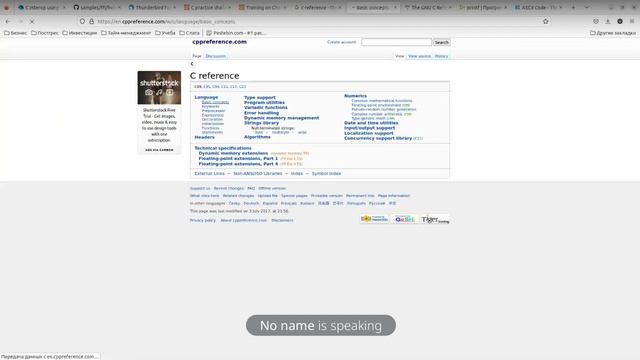Click the Tiger hosting logo

pos(435,219)
